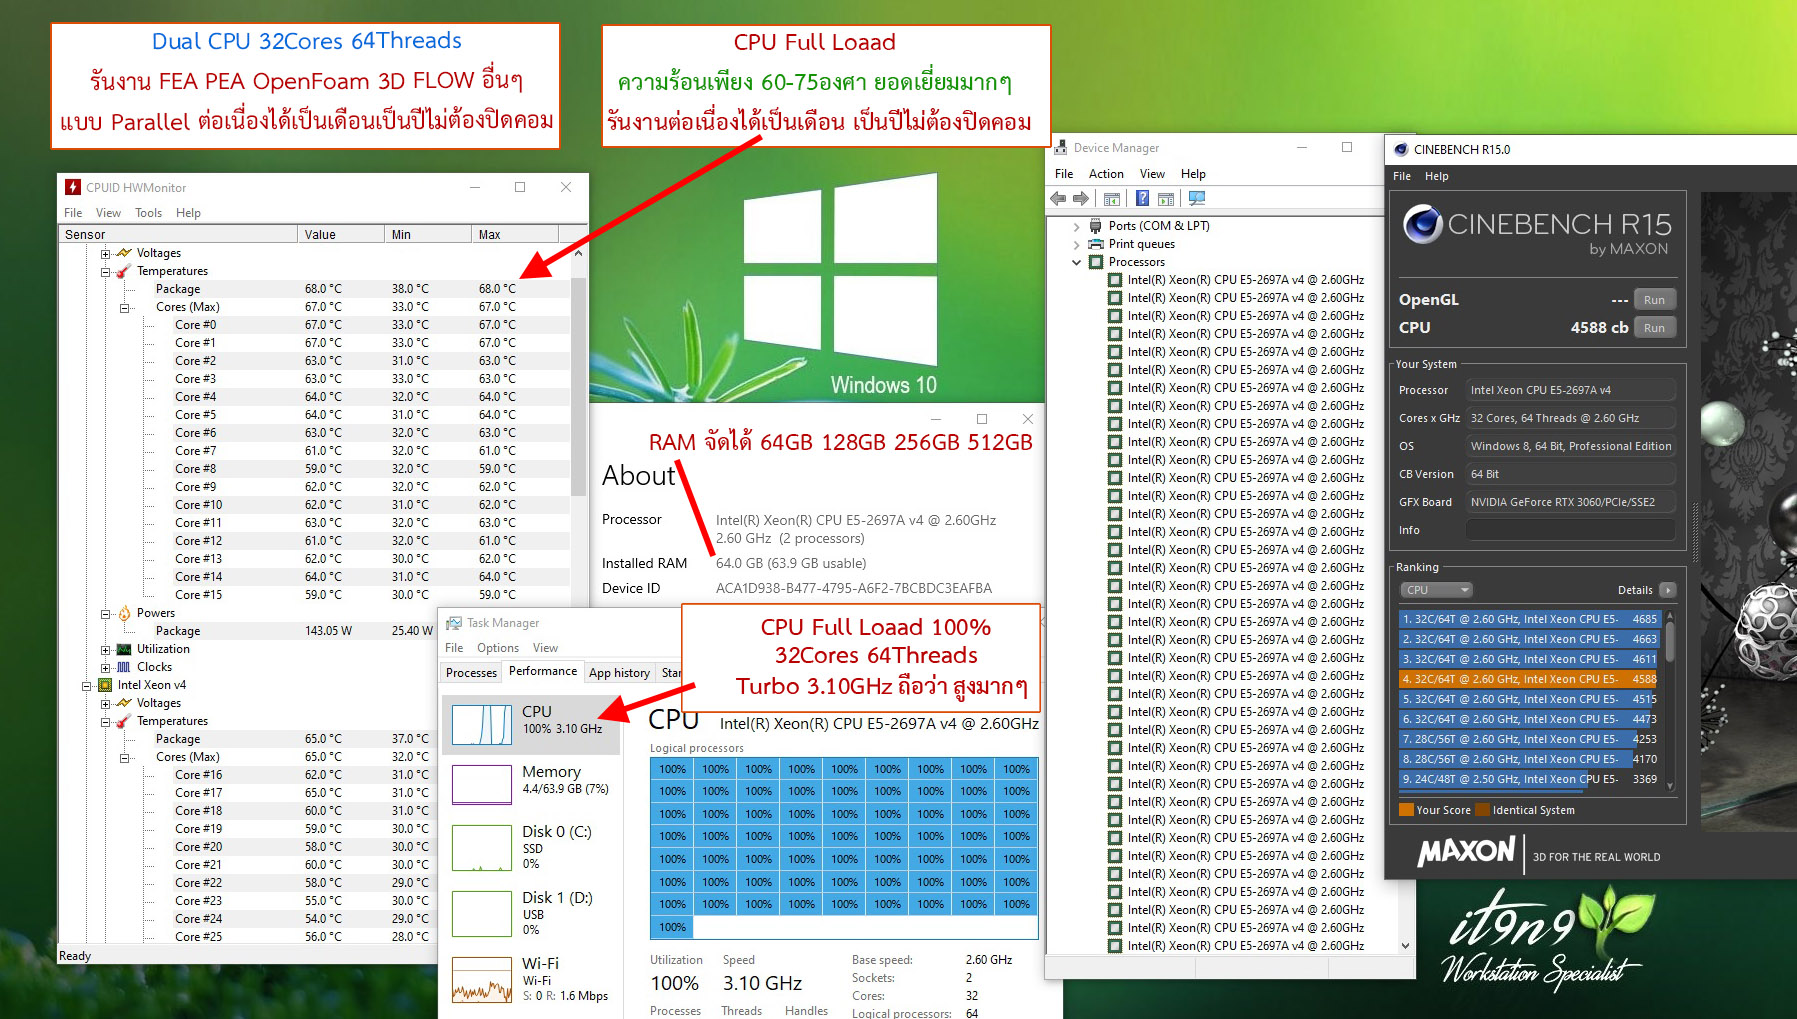This screenshot has height=1019, width=1797.
Task: Click the Device ID value in the About window
Action: tap(853, 588)
